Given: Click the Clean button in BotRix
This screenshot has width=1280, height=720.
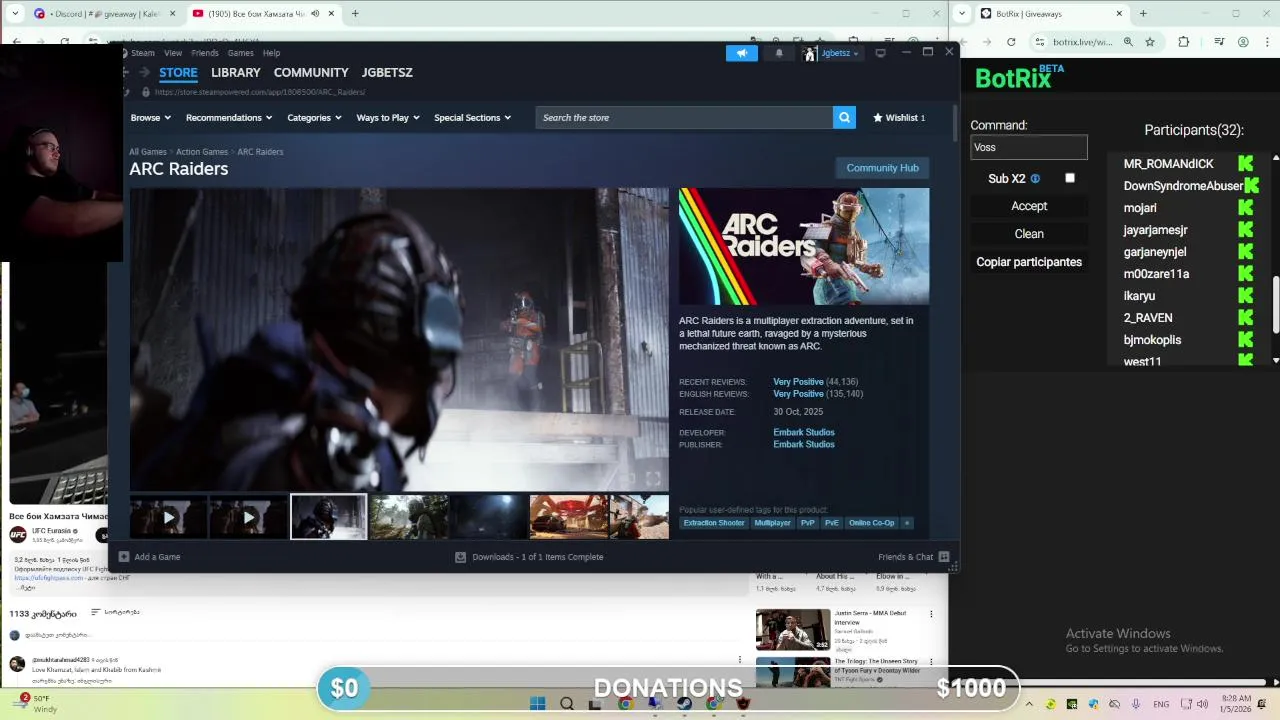Looking at the screenshot, I should (x=1029, y=234).
